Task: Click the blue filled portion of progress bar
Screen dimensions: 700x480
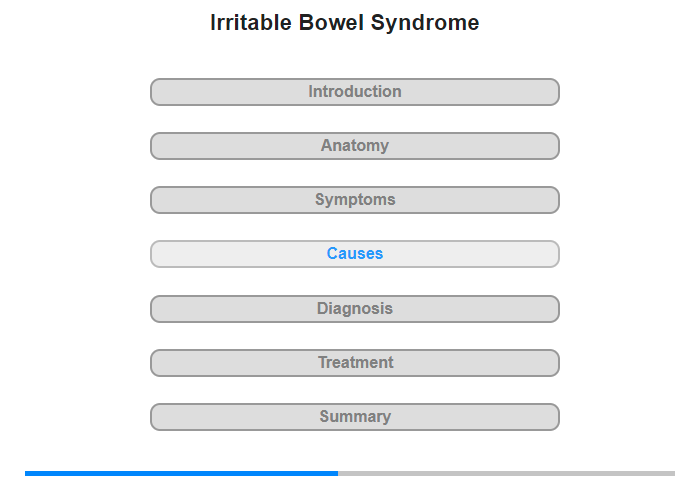Action: tap(181, 473)
